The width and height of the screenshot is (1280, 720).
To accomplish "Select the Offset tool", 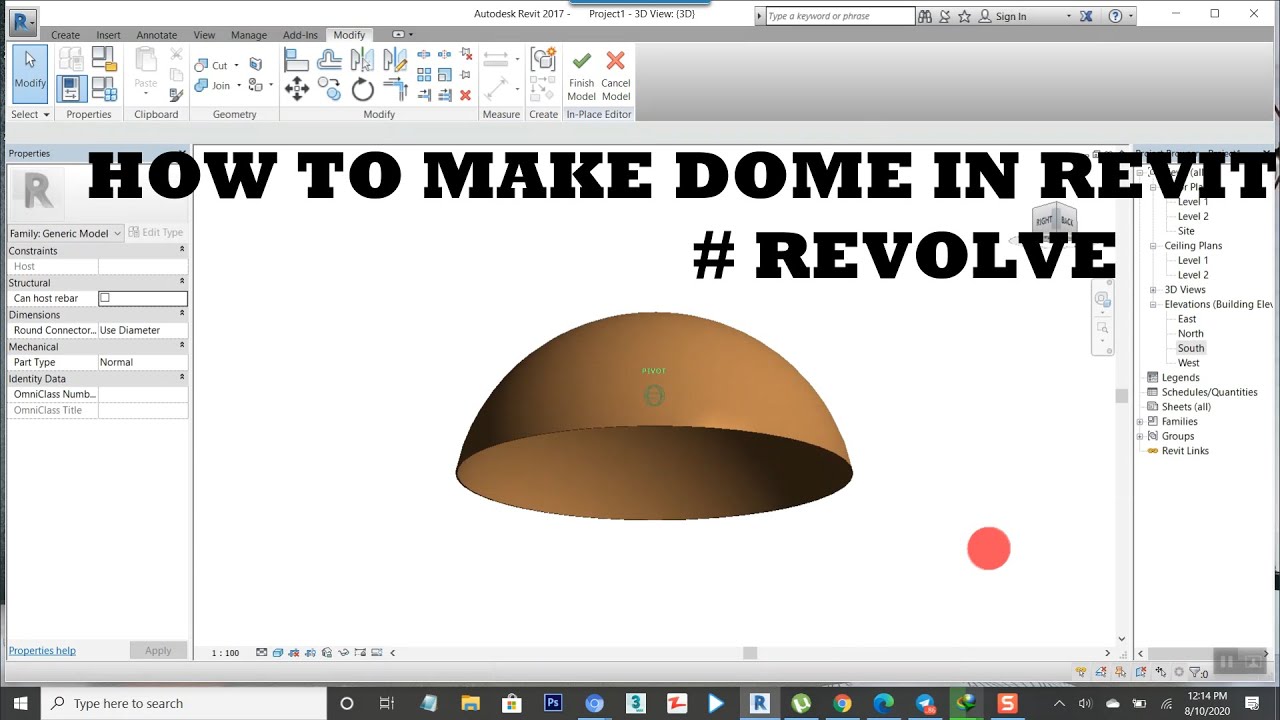I will point(329,60).
